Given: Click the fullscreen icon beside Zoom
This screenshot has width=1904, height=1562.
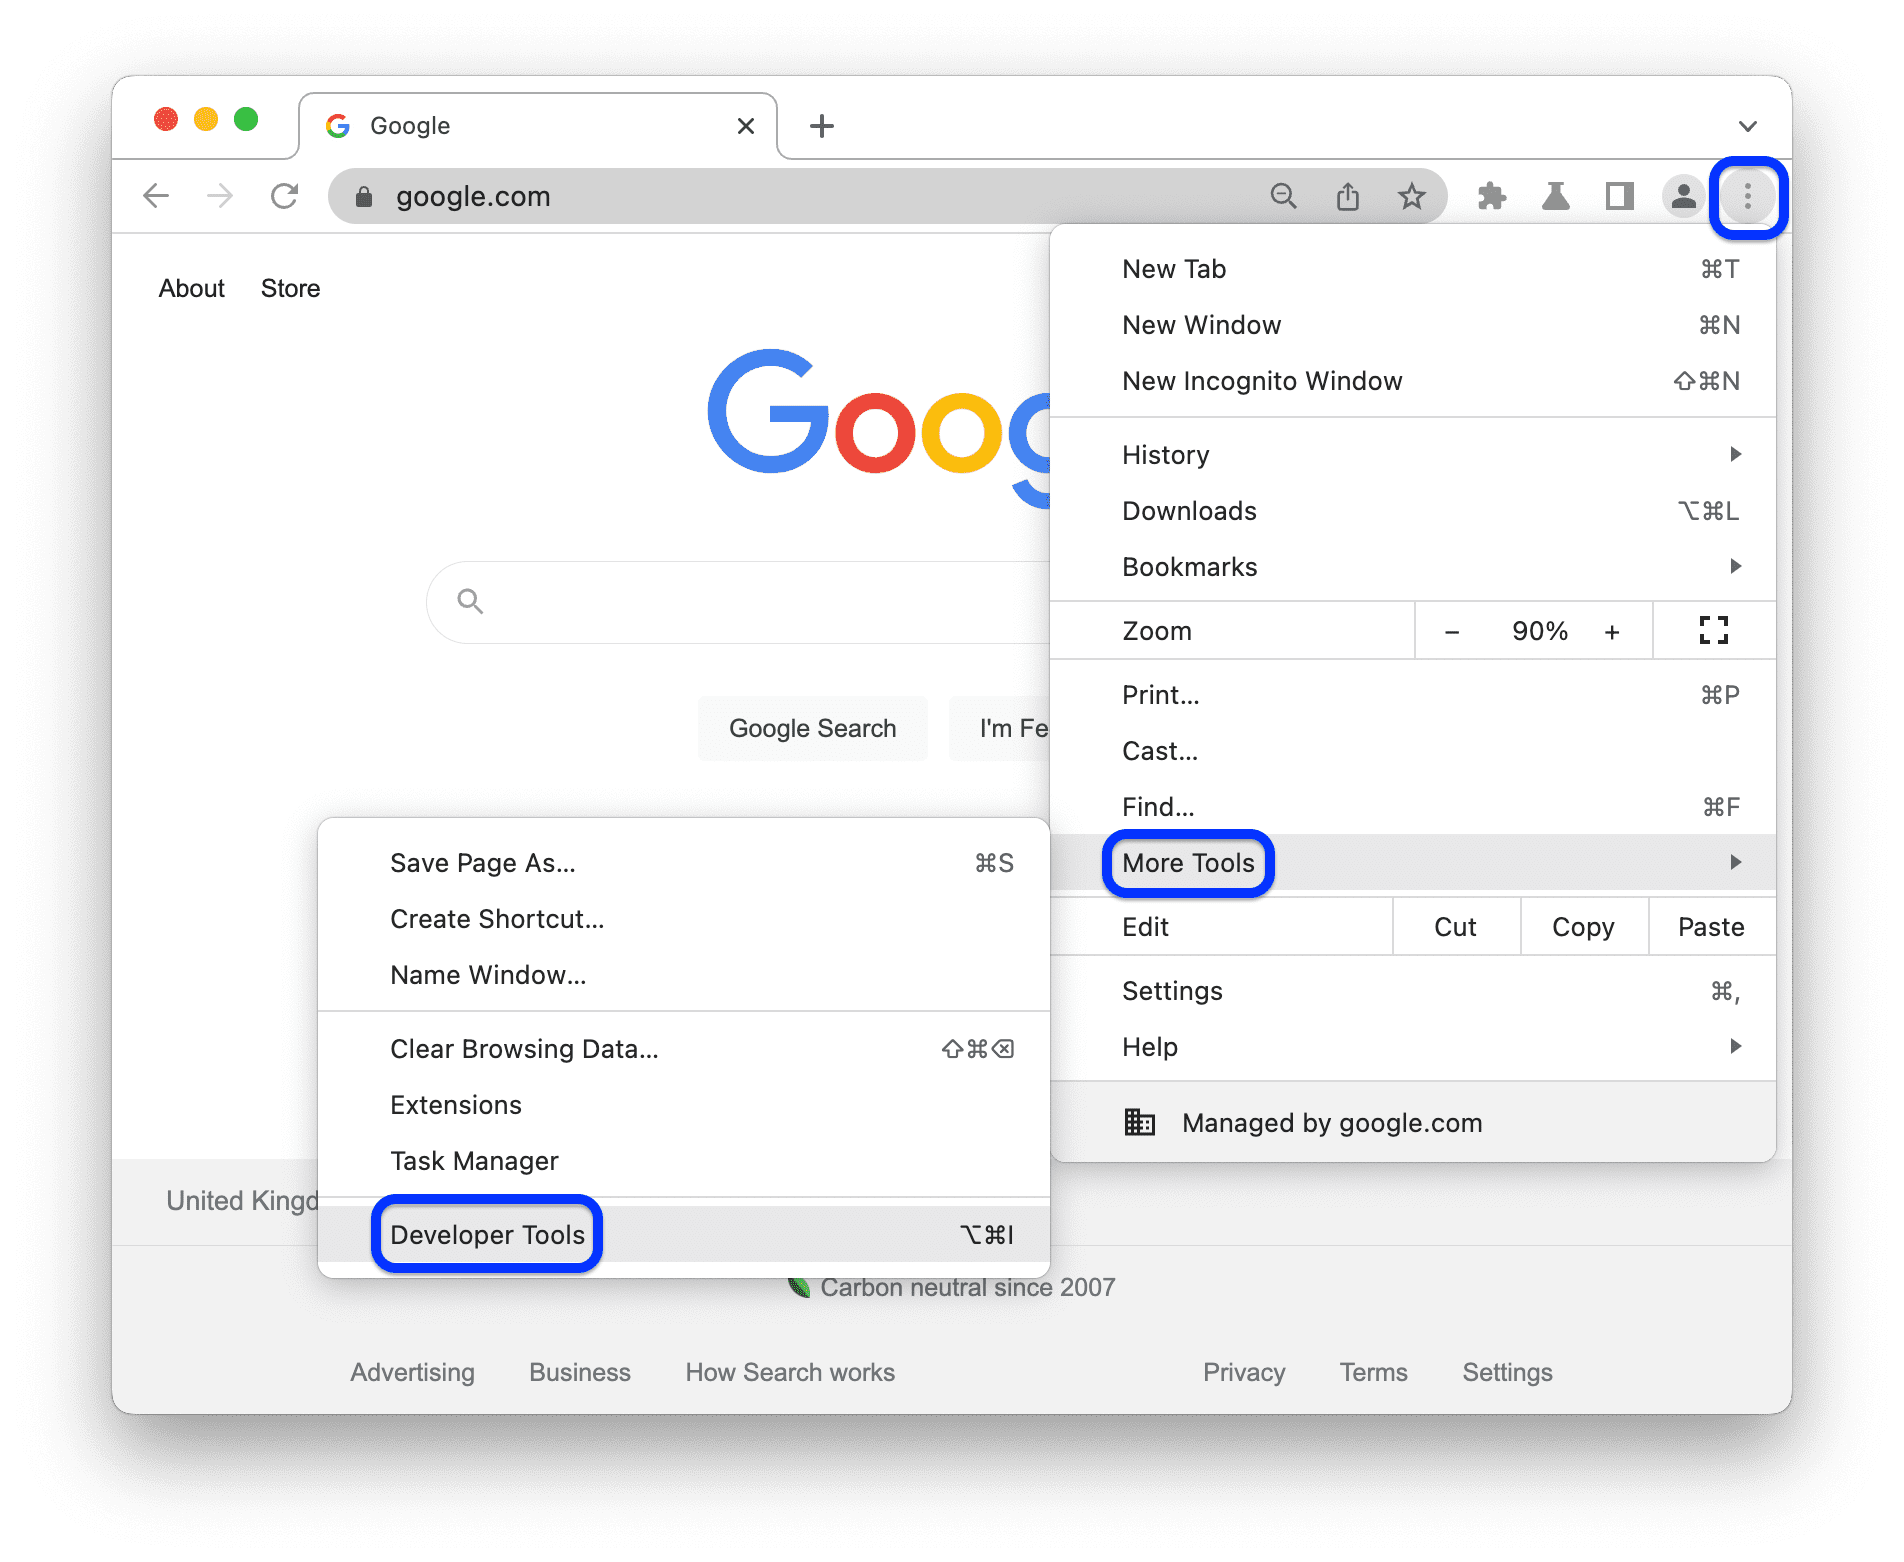Looking at the screenshot, I should [x=1713, y=630].
